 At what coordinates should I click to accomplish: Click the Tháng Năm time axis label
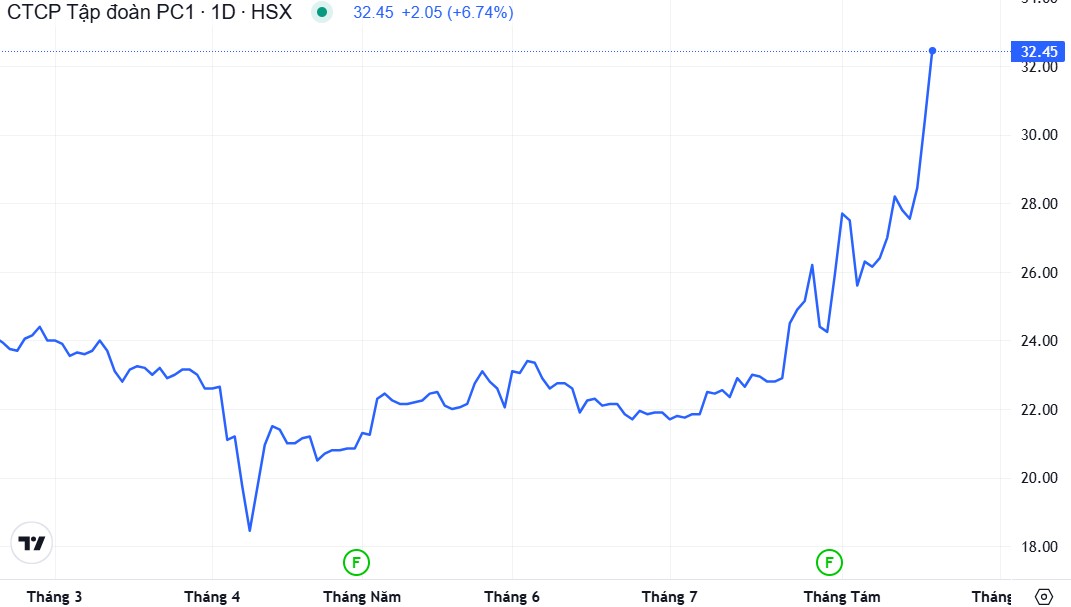point(362,597)
